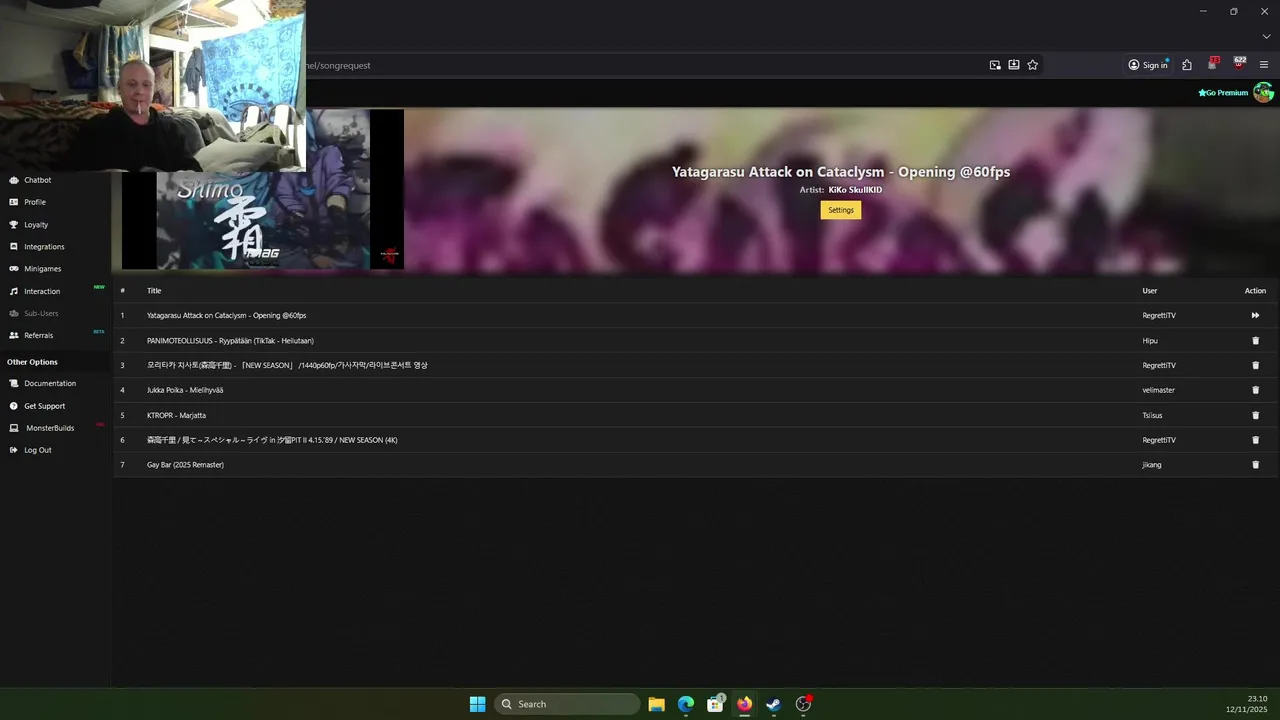
Task: Click user Hipu in the queue
Action: tap(1150, 341)
